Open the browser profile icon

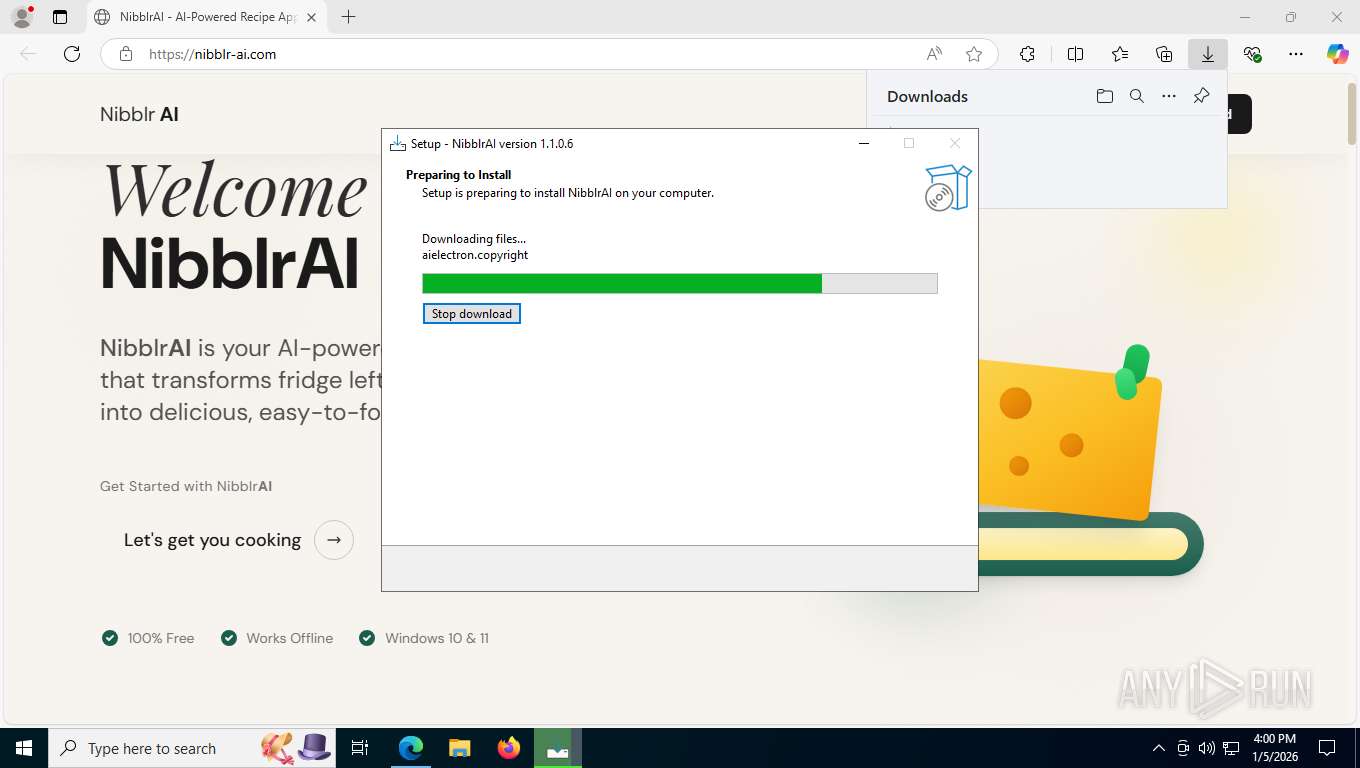21,17
